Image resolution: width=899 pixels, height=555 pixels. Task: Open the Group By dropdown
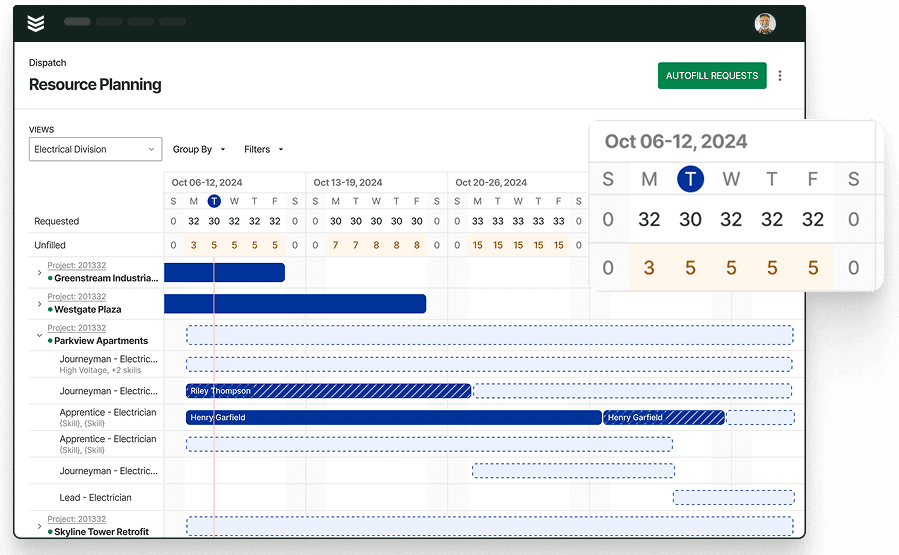198,149
